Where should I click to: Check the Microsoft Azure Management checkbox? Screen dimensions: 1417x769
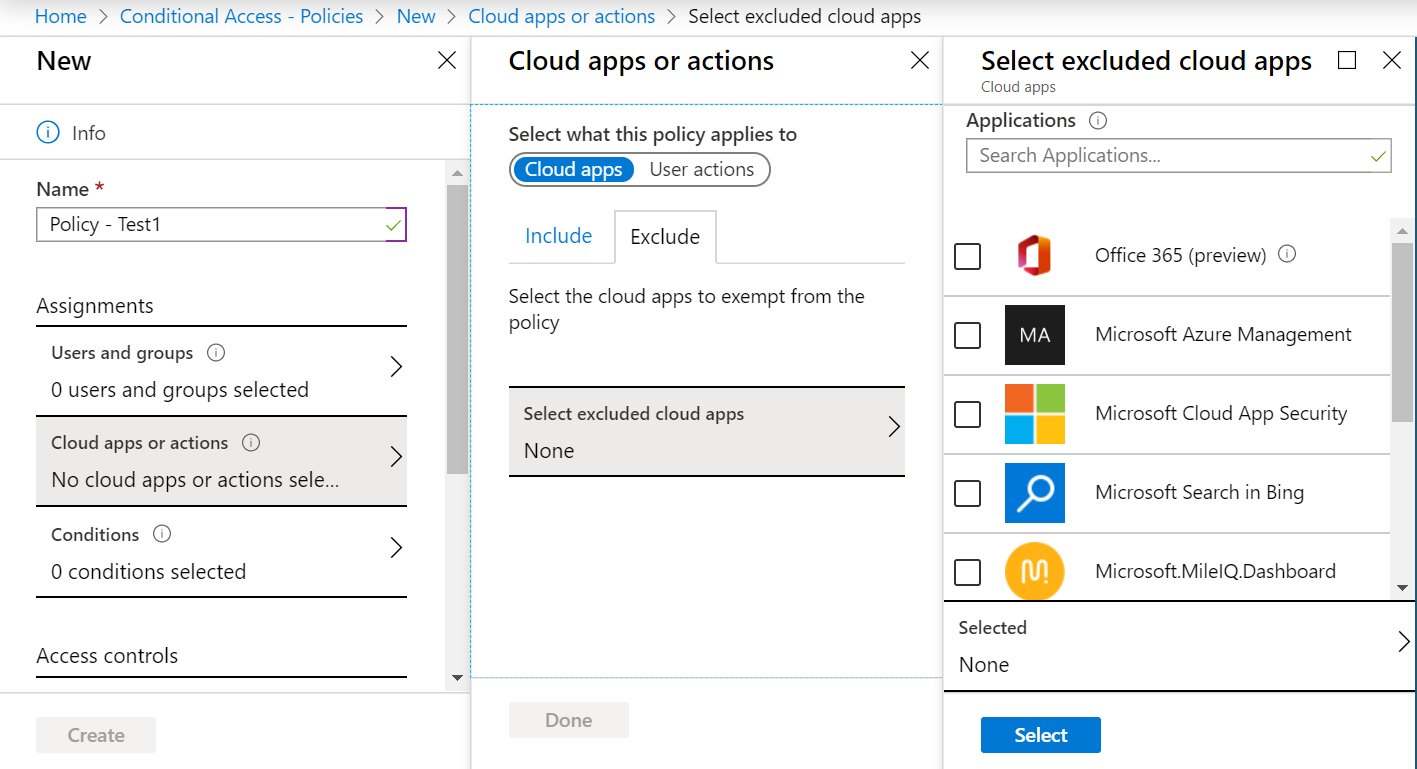click(x=967, y=335)
